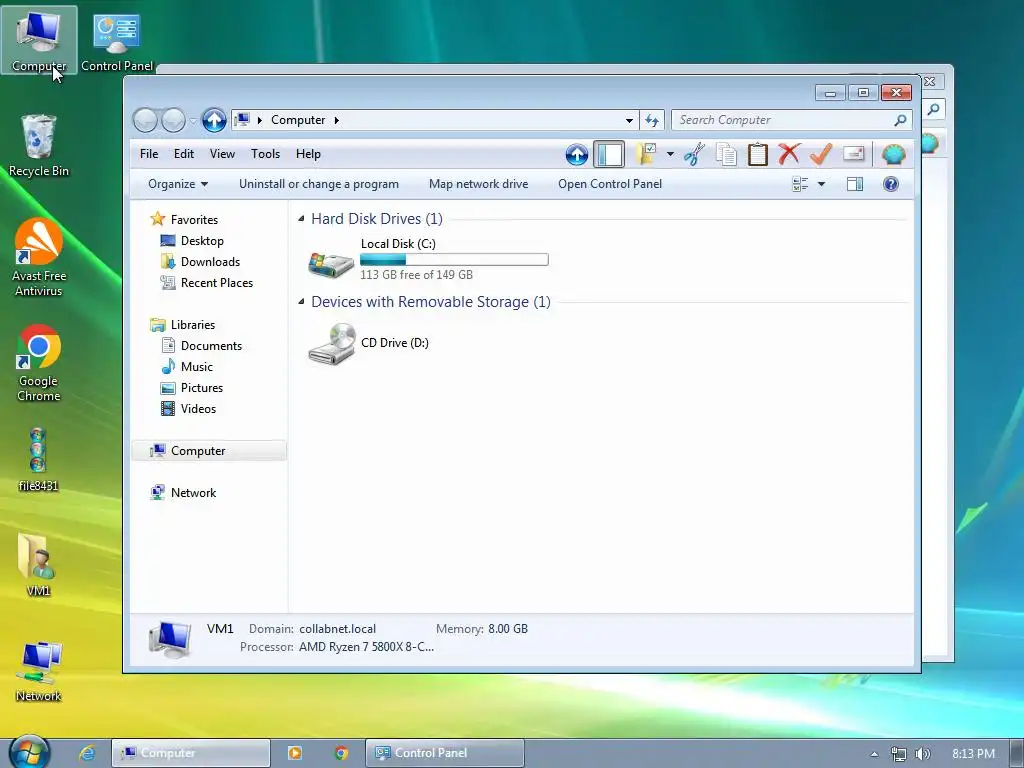Collapse the Hard Disk Drives group
Screen dimensions: 1024x768
coord(301,219)
